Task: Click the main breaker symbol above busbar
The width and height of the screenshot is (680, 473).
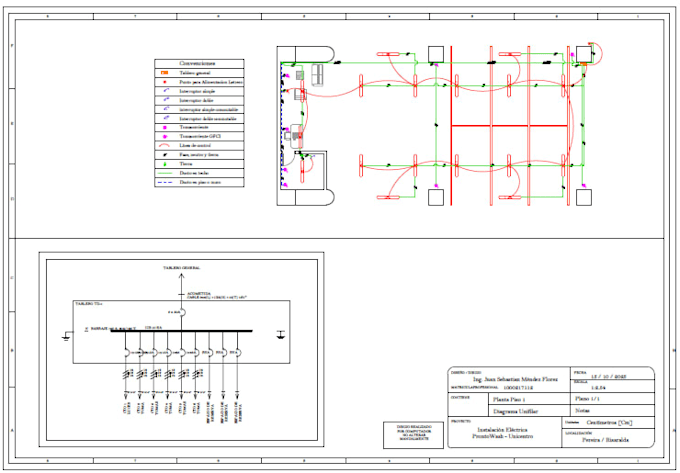Action: [183, 312]
